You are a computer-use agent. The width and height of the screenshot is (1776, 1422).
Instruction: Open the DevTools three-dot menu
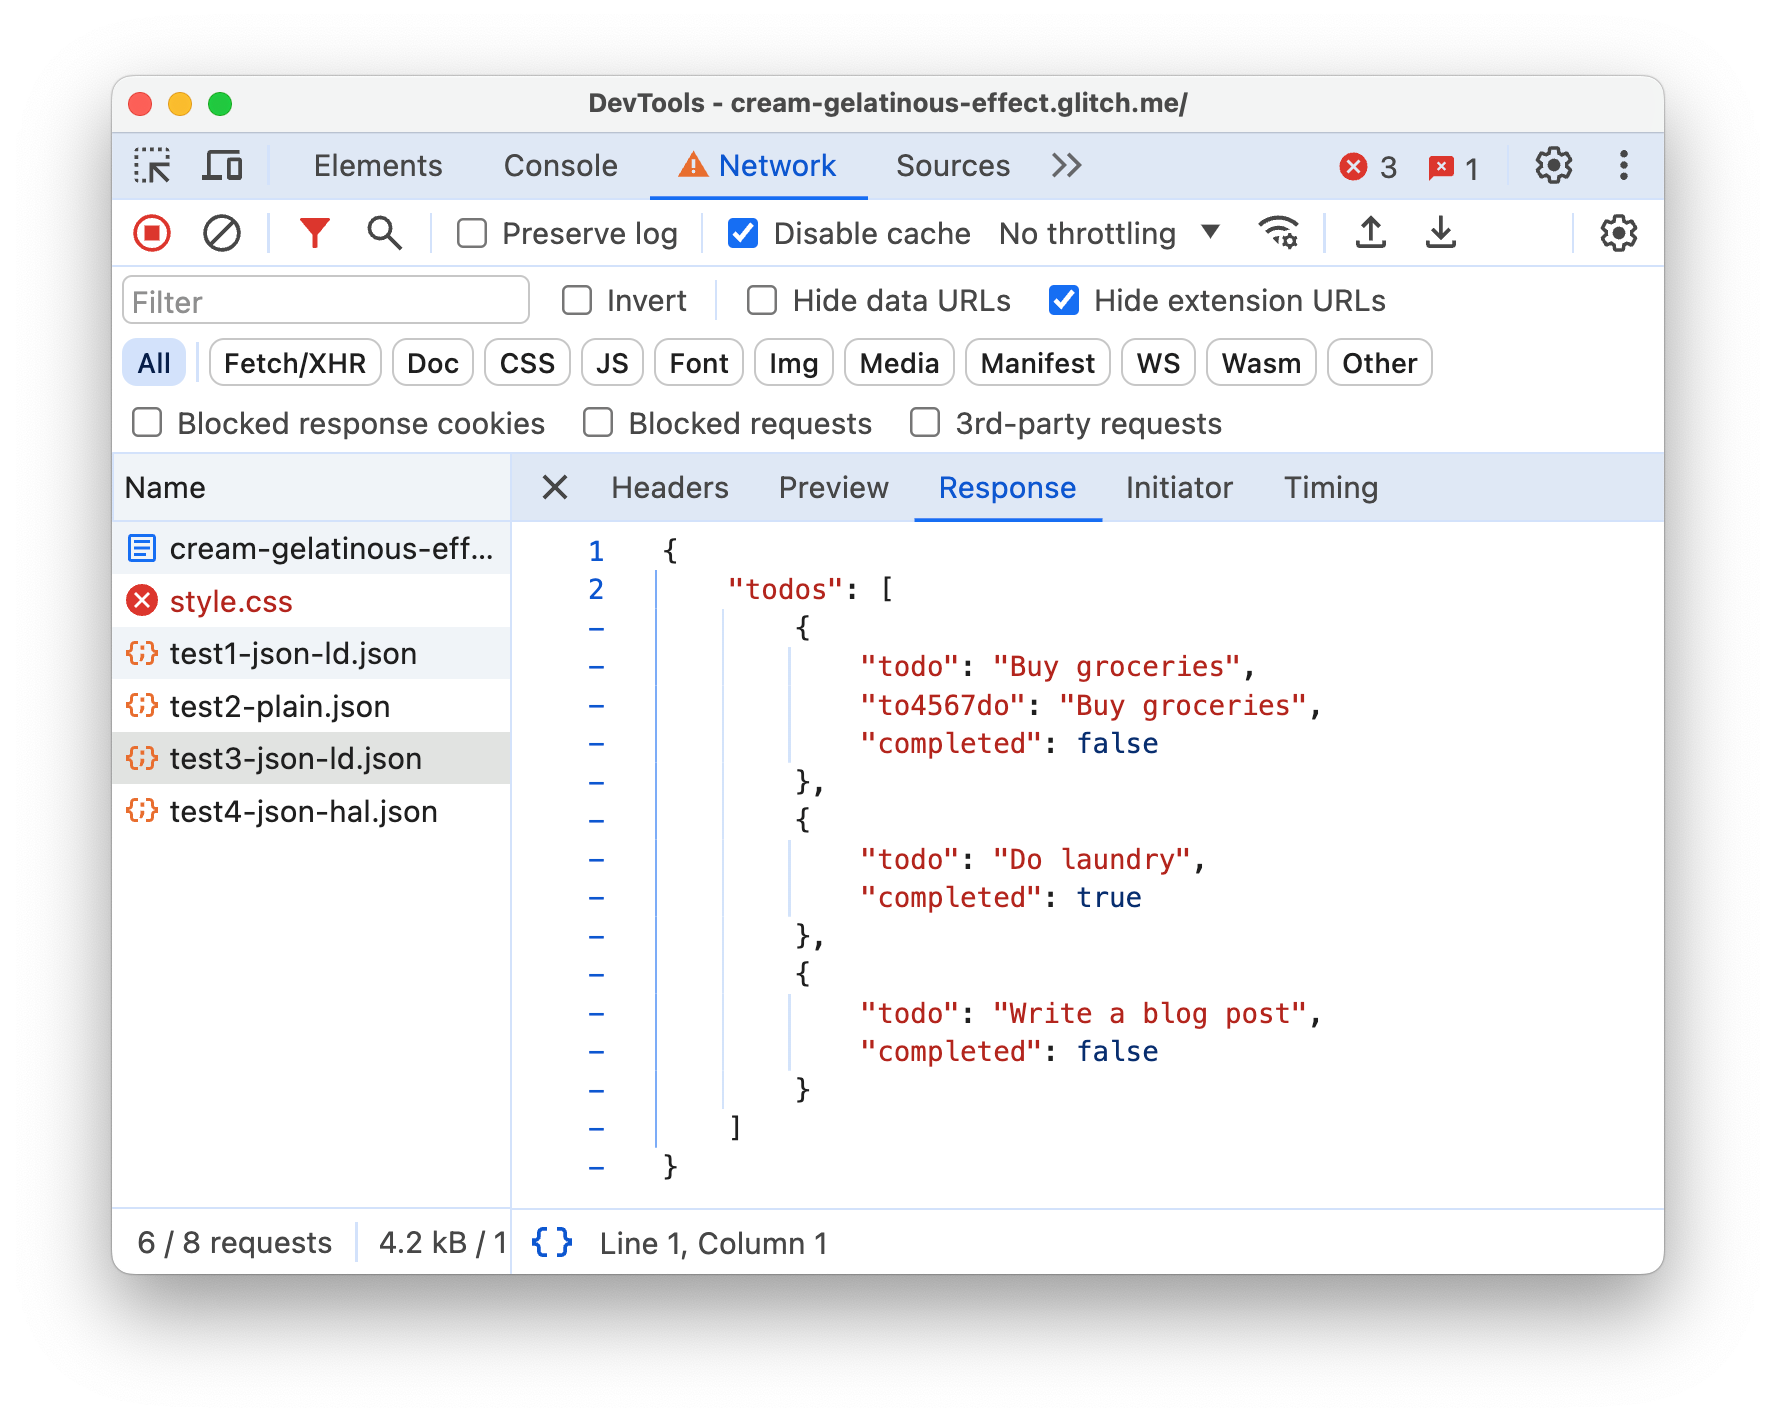click(1623, 165)
